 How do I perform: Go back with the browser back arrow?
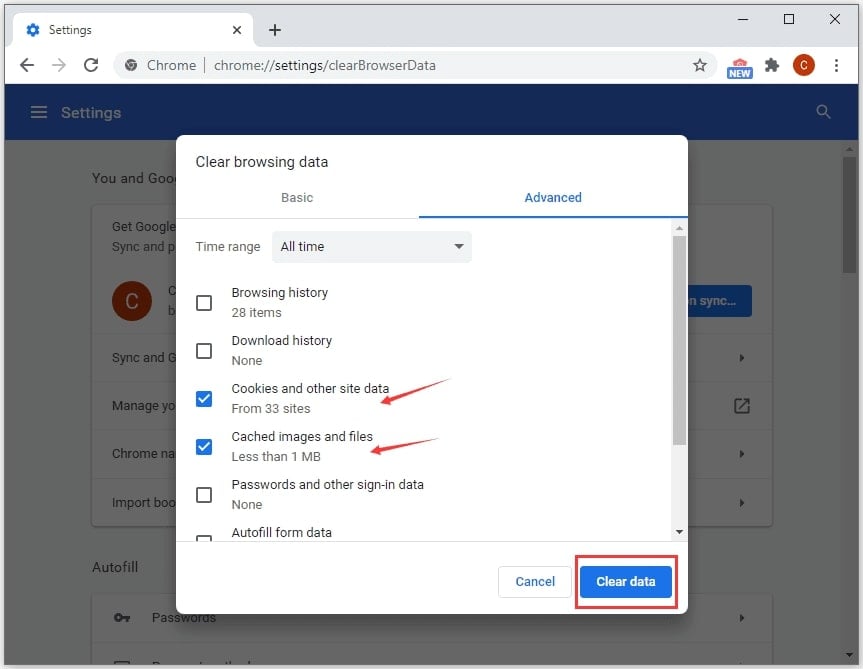(27, 65)
